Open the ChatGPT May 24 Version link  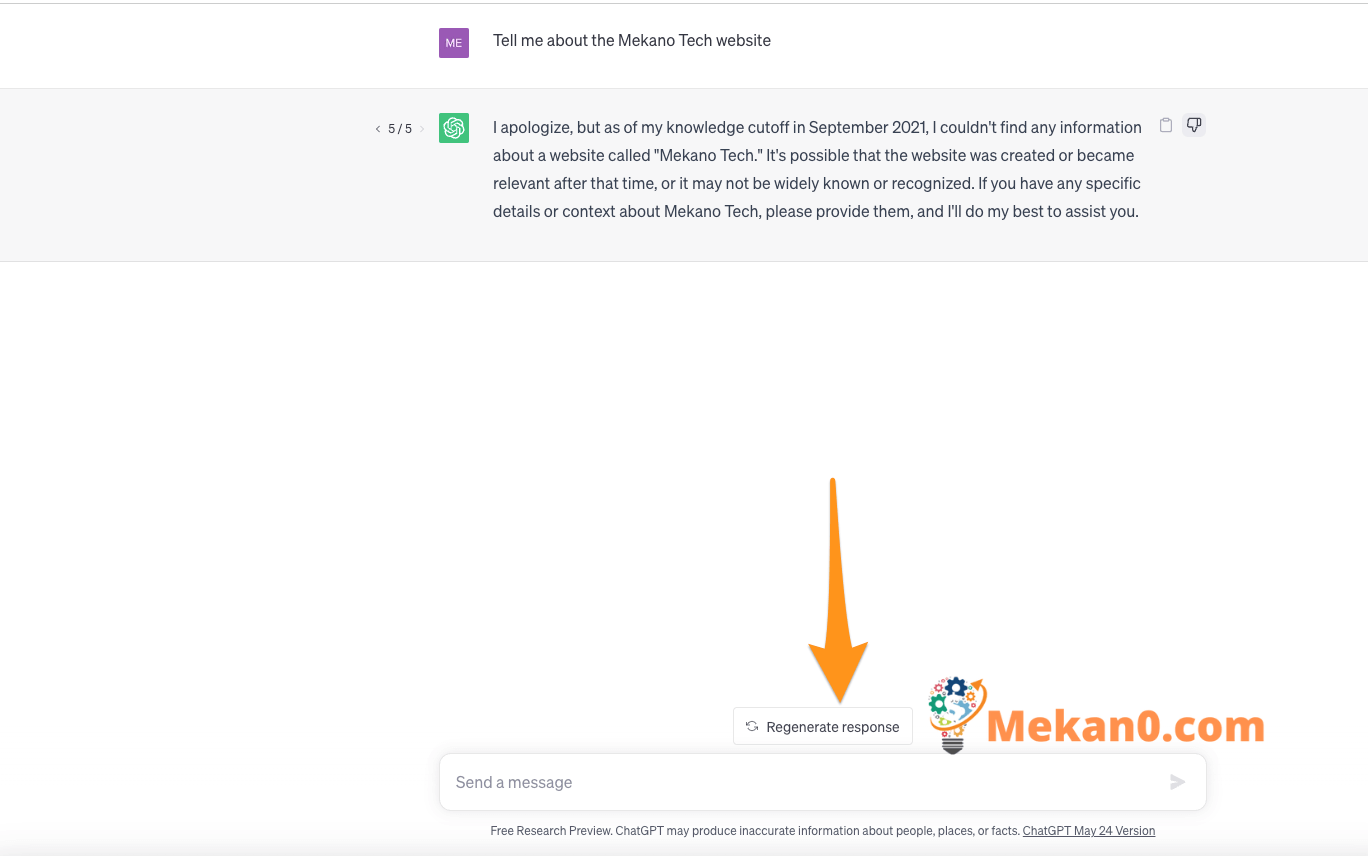point(1089,831)
